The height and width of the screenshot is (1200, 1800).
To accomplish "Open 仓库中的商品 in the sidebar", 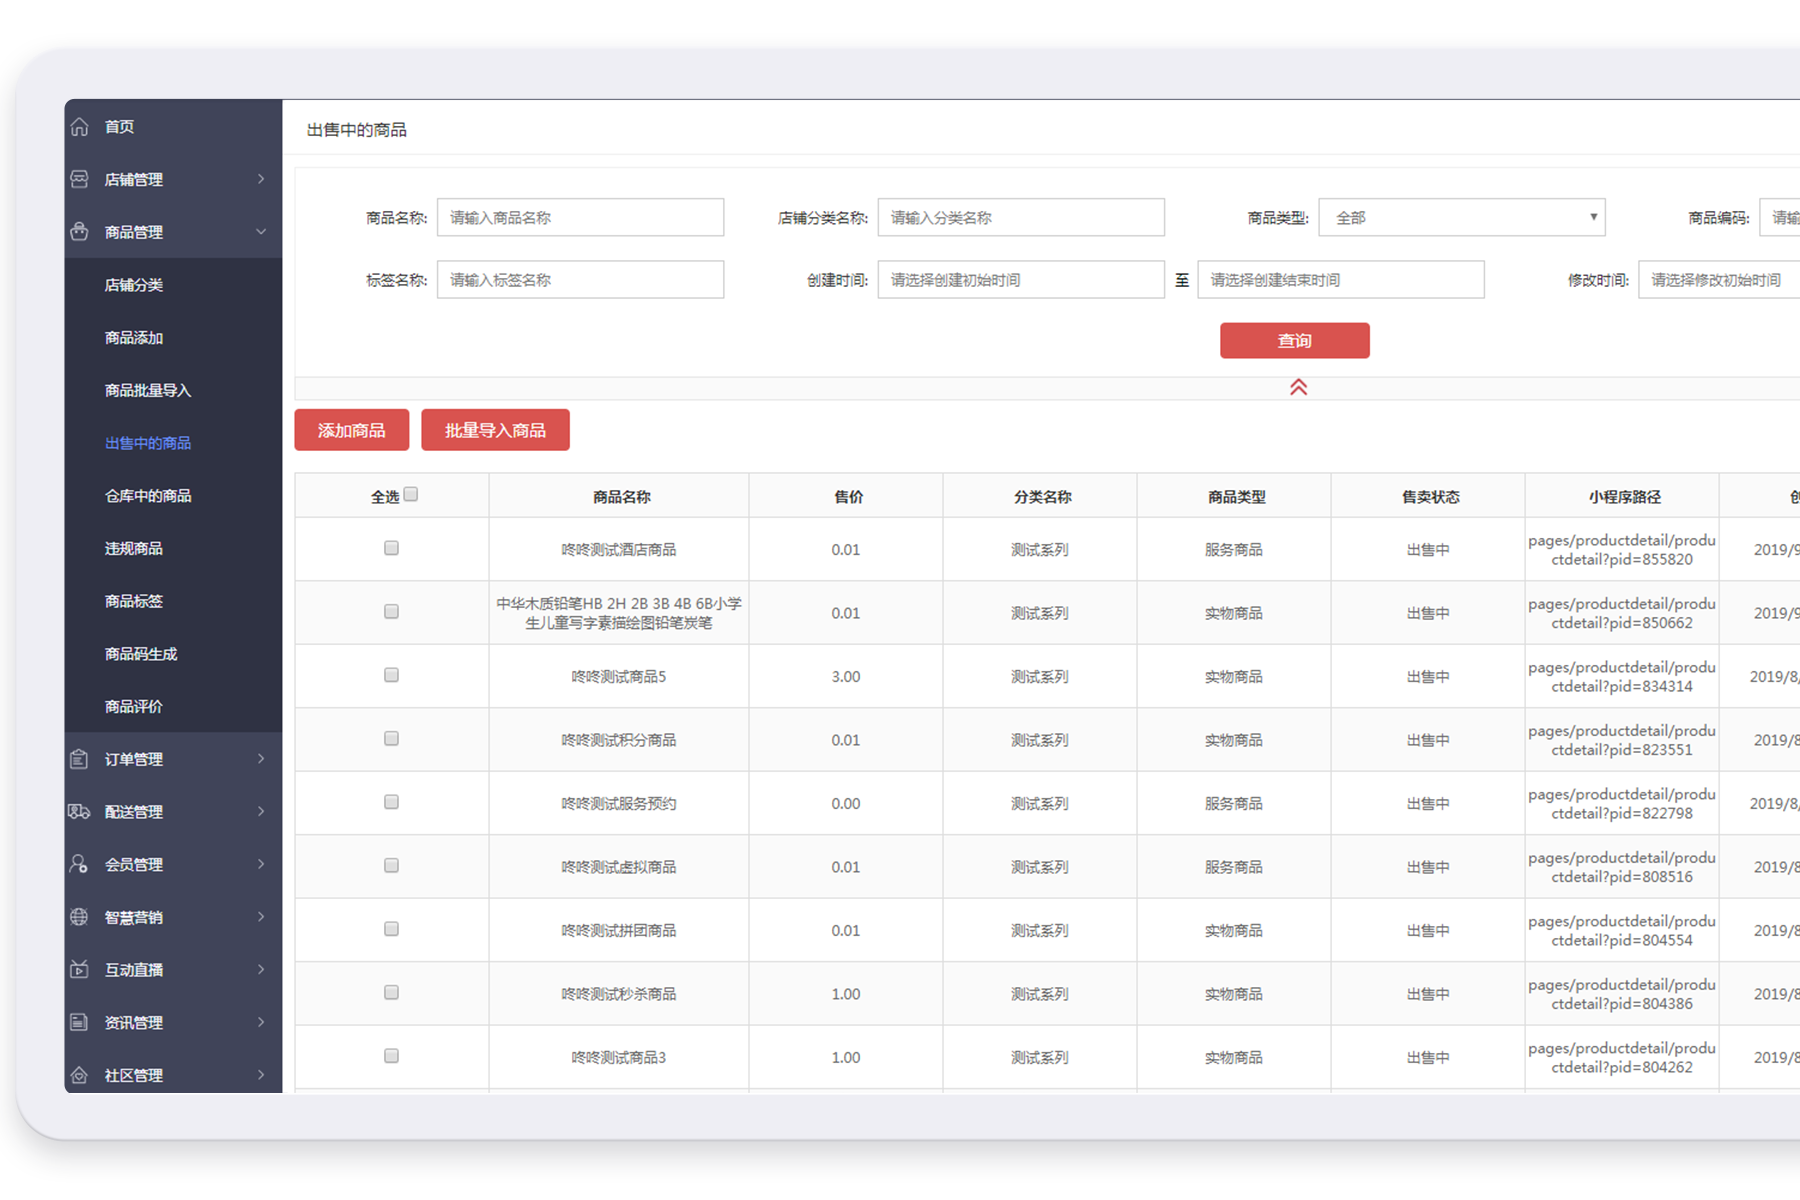I will [x=148, y=496].
